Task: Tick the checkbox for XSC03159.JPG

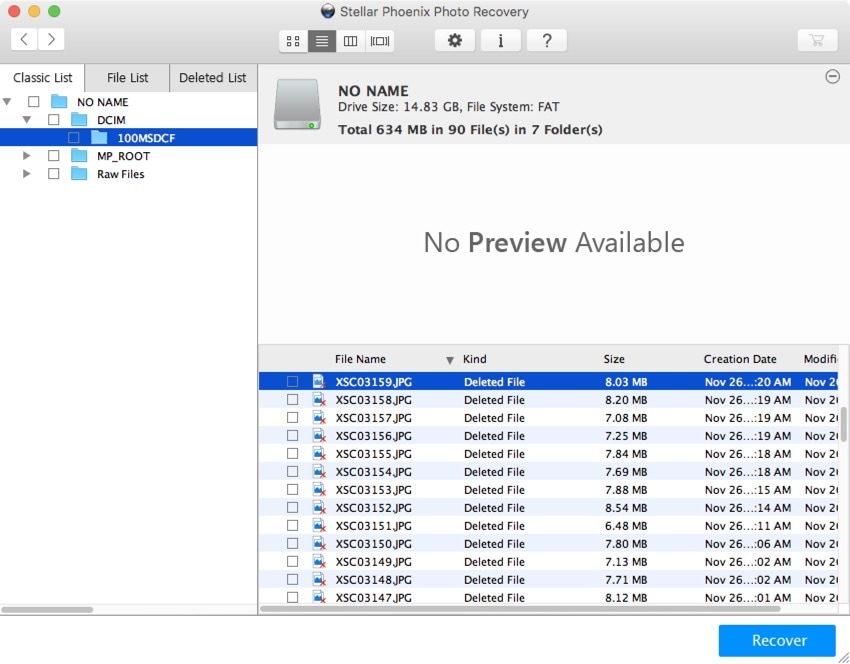Action: pyautogui.click(x=292, y=382)
